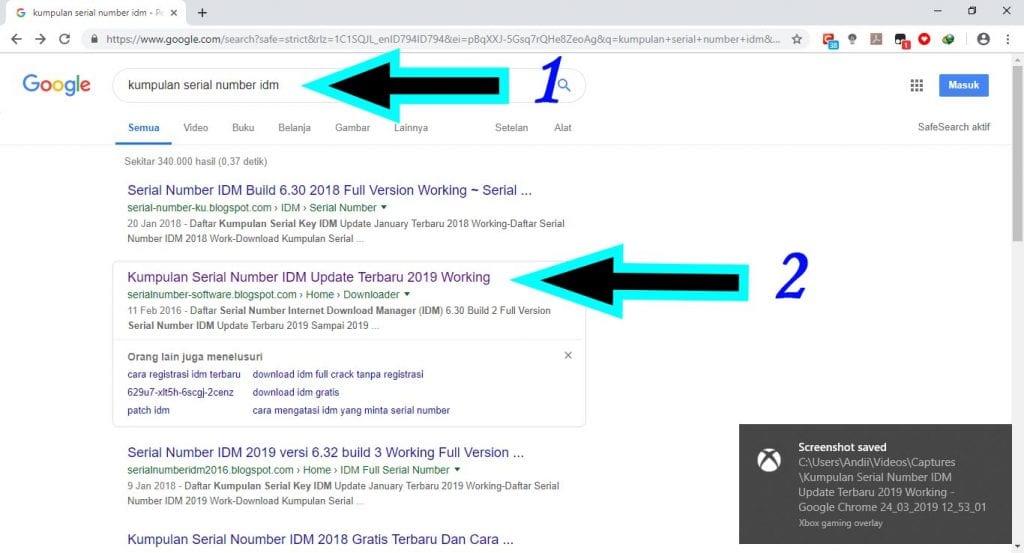Expand options arrow for serialnumberidm2016.blogspot.com result

(x=457, y=469)
